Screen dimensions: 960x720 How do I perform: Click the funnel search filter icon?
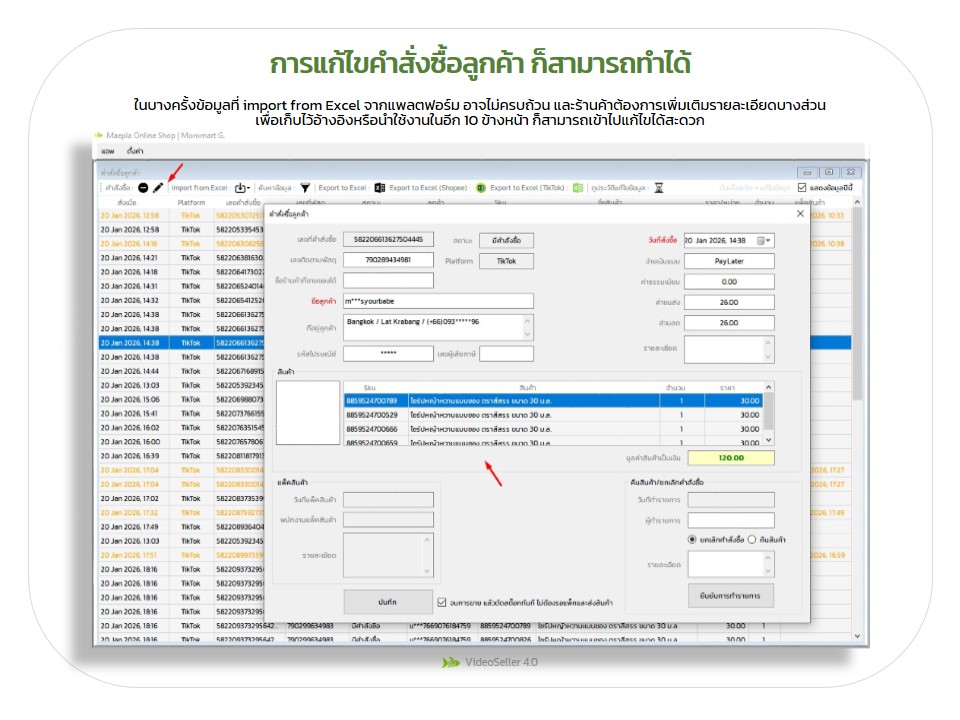pyautogui.click(x=305, y=187)
